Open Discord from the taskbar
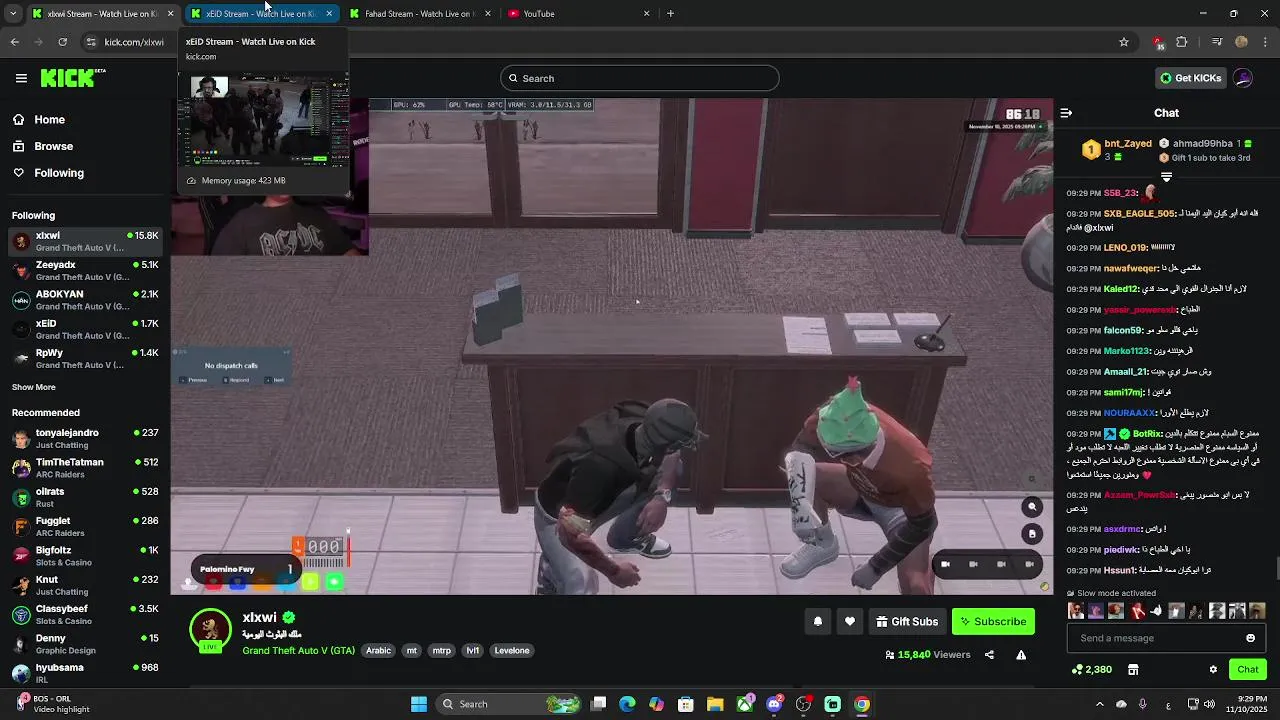The height and width of the screenshot is (720, 1280). pos(774,704)
